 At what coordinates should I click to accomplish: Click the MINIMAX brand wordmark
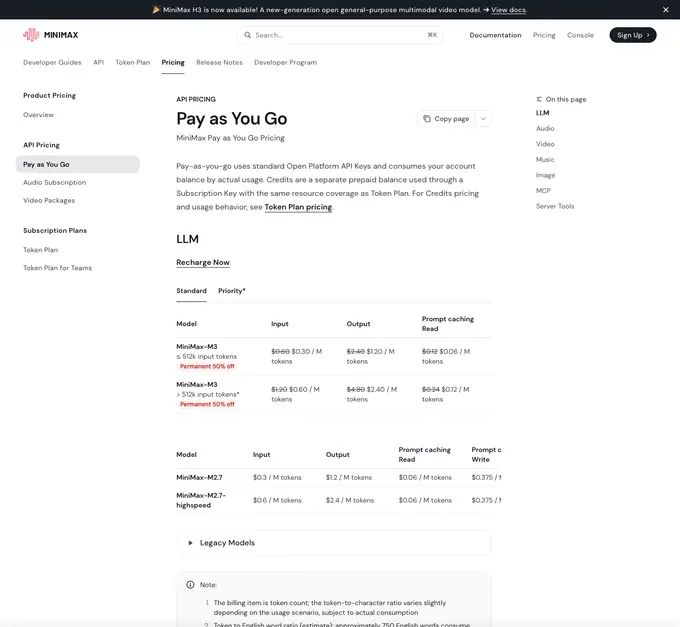61,35
